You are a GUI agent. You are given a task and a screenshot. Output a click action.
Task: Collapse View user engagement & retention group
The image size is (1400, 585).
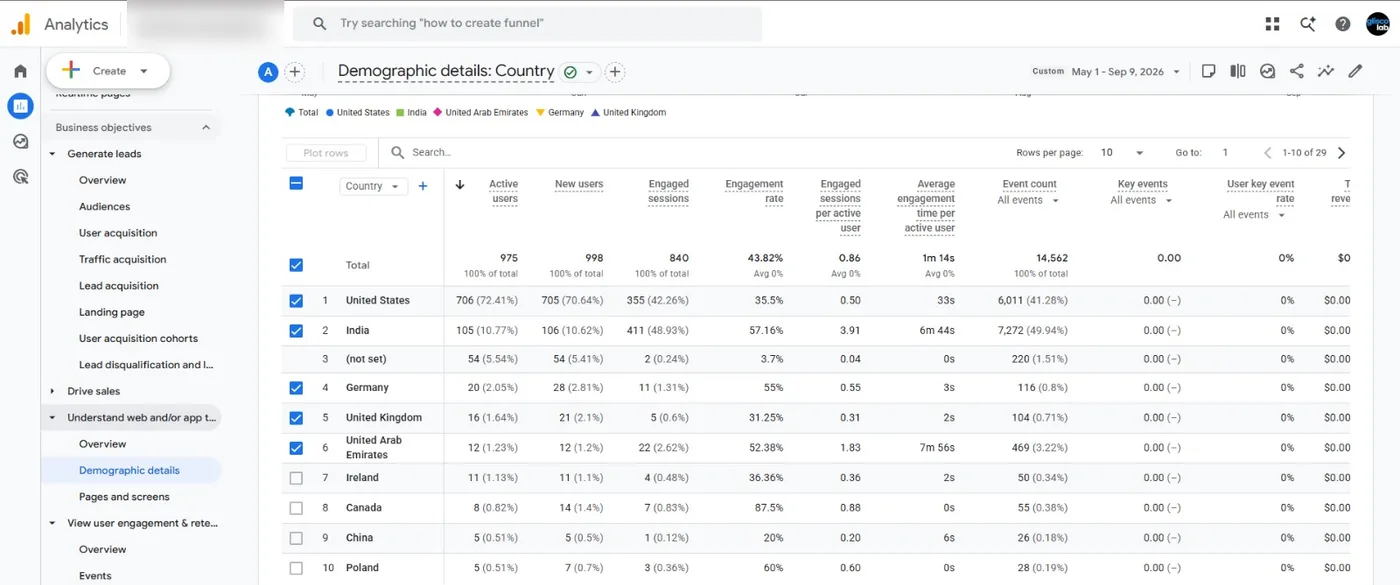pos(53,523)
